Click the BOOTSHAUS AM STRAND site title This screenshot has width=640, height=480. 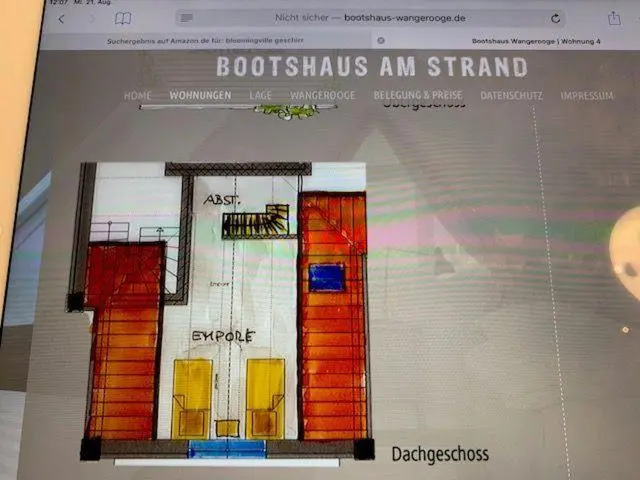[x=372, y=68]
